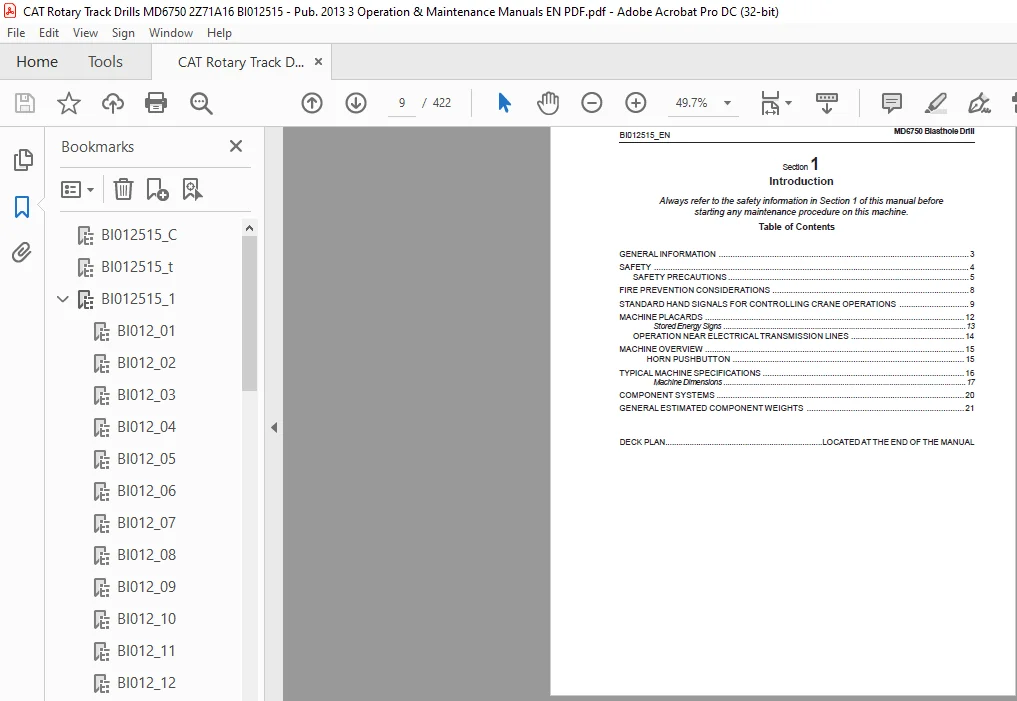Screen dimensions: 1017x701
Task: Open bookmark BI012_10
Action: pyautogui.click(x=147, y=619)
